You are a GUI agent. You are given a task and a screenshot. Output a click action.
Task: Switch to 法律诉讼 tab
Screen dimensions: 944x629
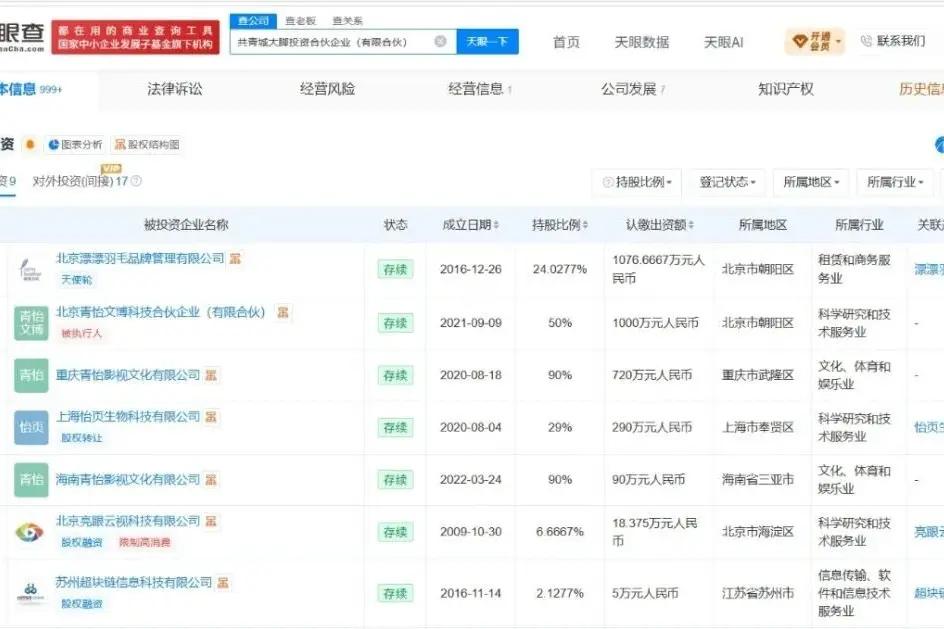coord(175,89)
